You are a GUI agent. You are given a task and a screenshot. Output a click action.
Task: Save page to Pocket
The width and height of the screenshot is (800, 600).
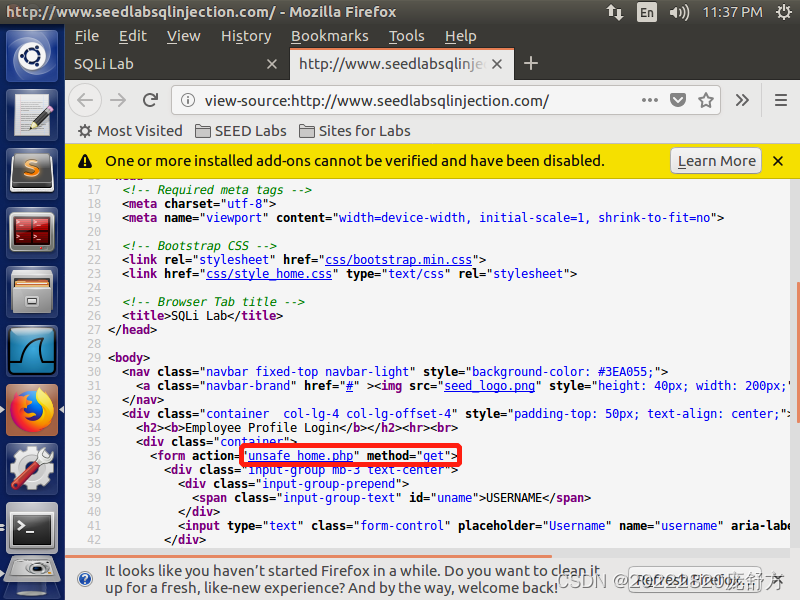pyautogui.click(x=678, y=100)
